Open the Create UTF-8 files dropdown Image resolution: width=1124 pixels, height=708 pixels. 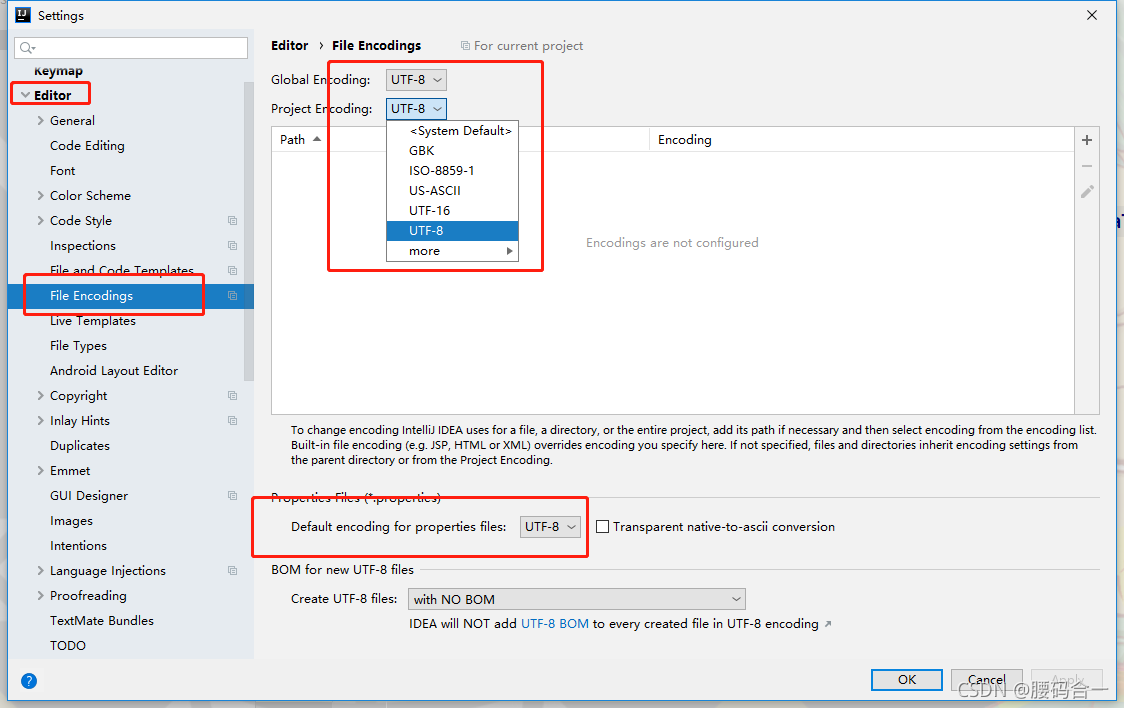pos(576,599)
